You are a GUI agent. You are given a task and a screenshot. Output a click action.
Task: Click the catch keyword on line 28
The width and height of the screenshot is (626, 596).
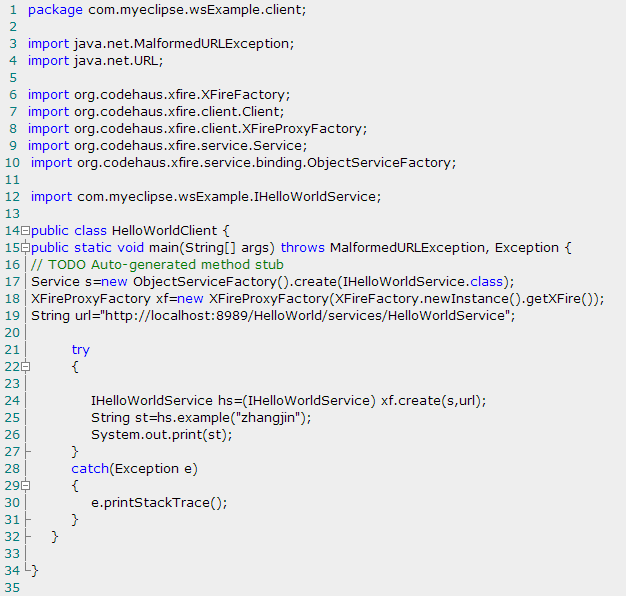tap(90, 468)
